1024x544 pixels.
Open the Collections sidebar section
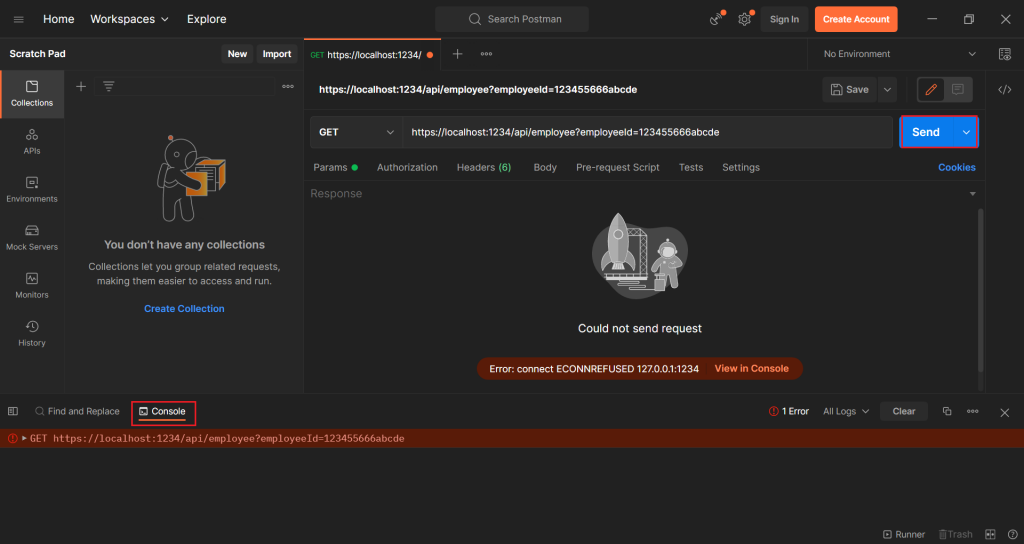[31, 94]
